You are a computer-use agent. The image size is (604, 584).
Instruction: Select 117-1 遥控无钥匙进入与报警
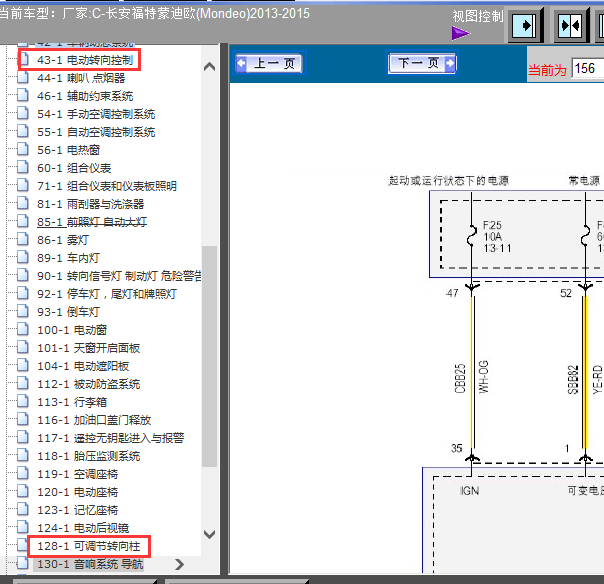pos(111,438)
